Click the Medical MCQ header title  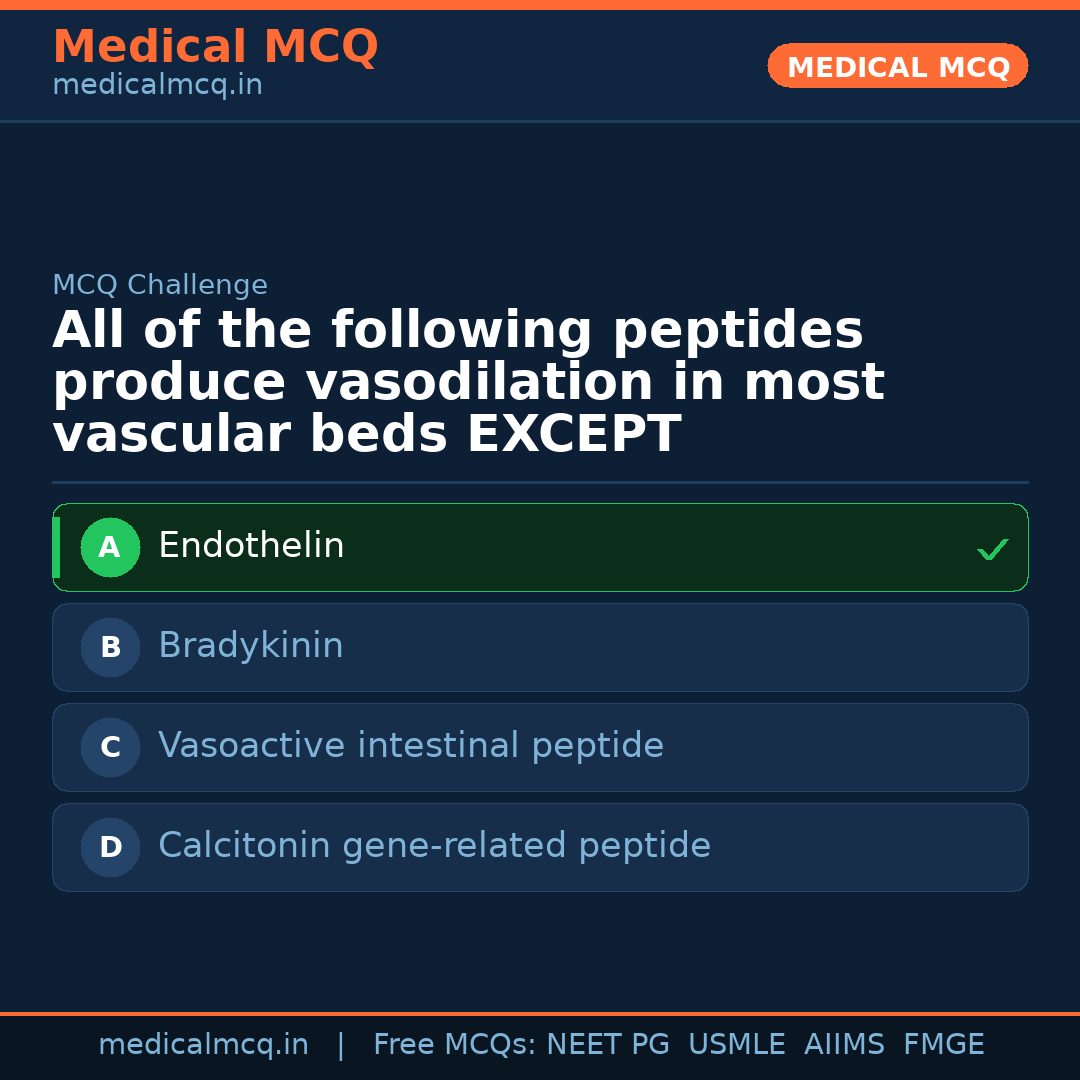coord(215,47)
